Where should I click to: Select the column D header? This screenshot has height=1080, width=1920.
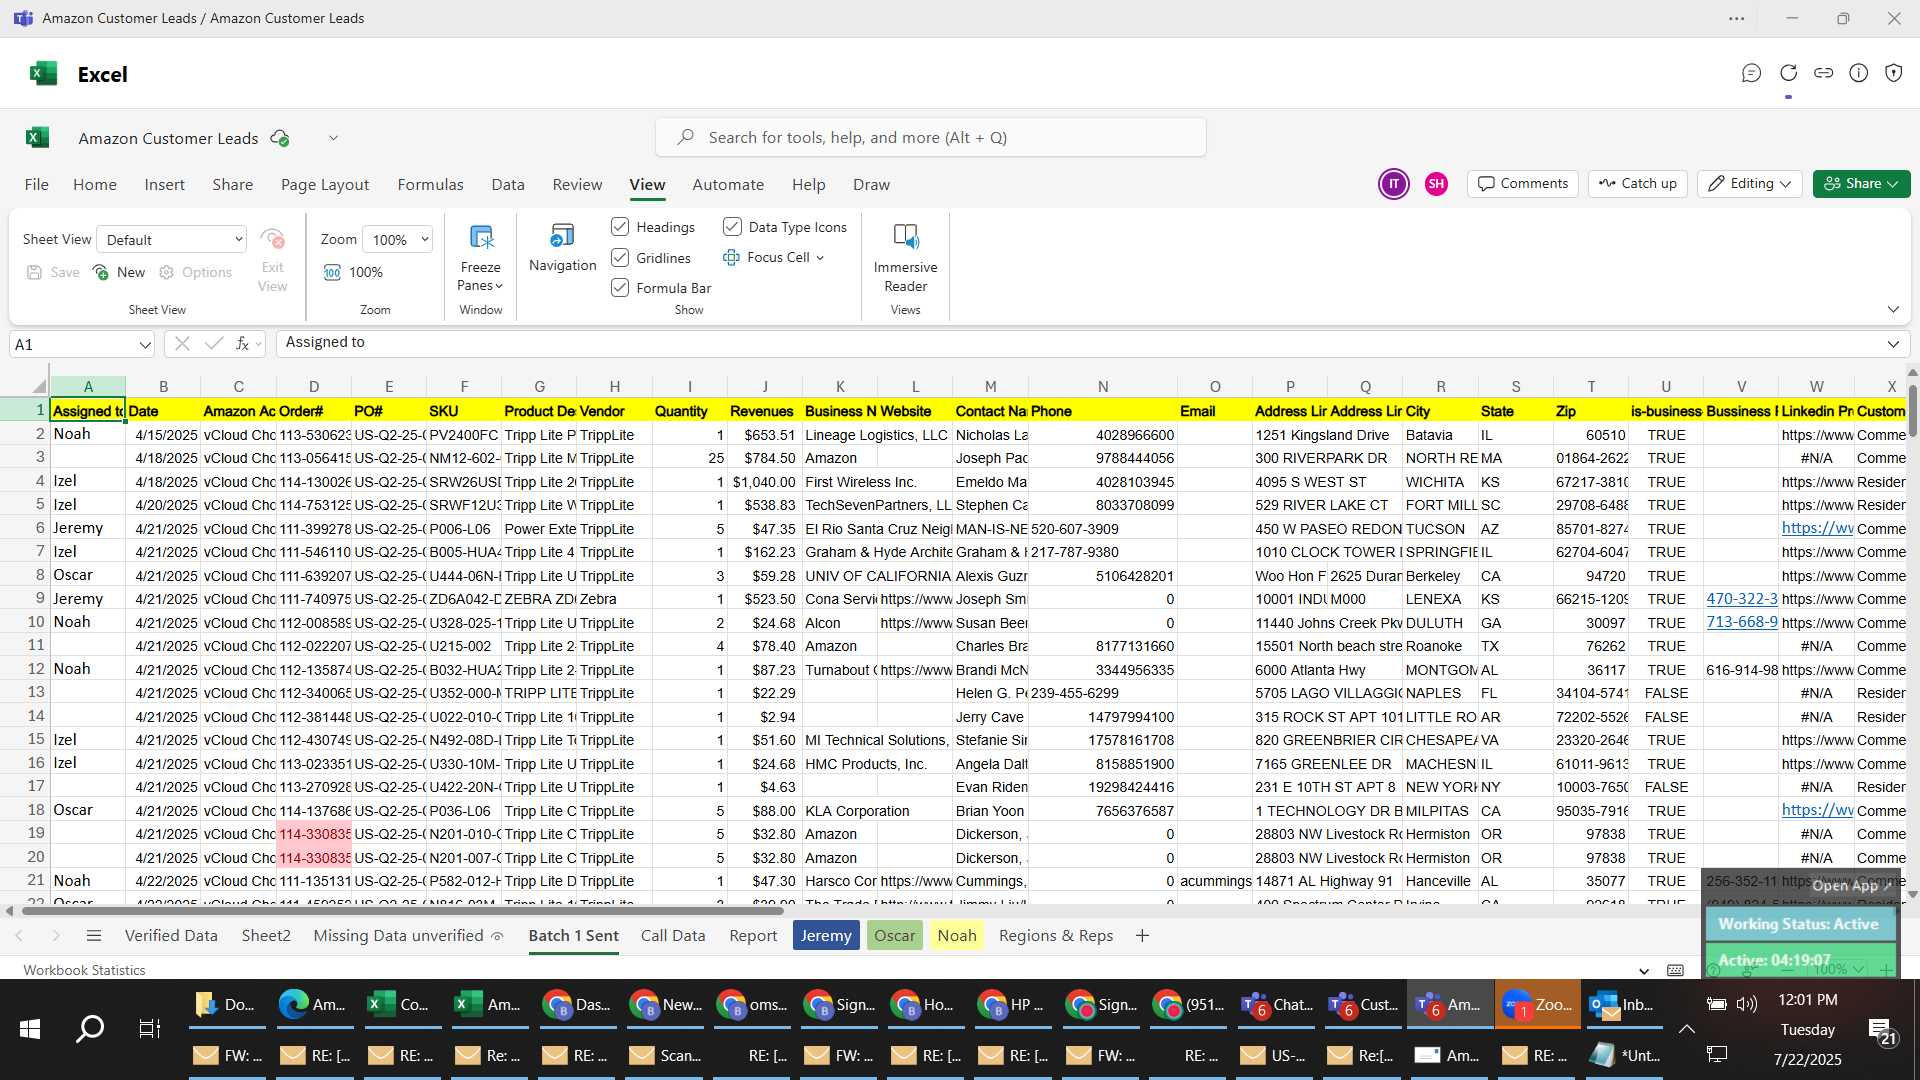coord(313,387)
